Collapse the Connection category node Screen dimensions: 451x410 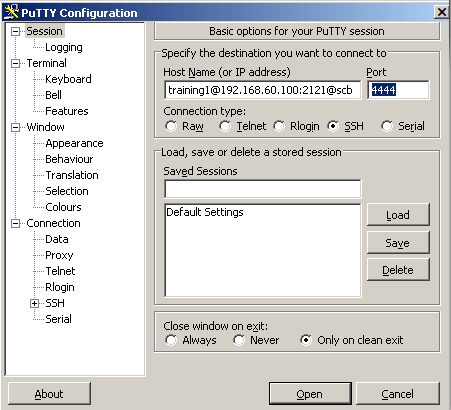(x=15, y=223)
